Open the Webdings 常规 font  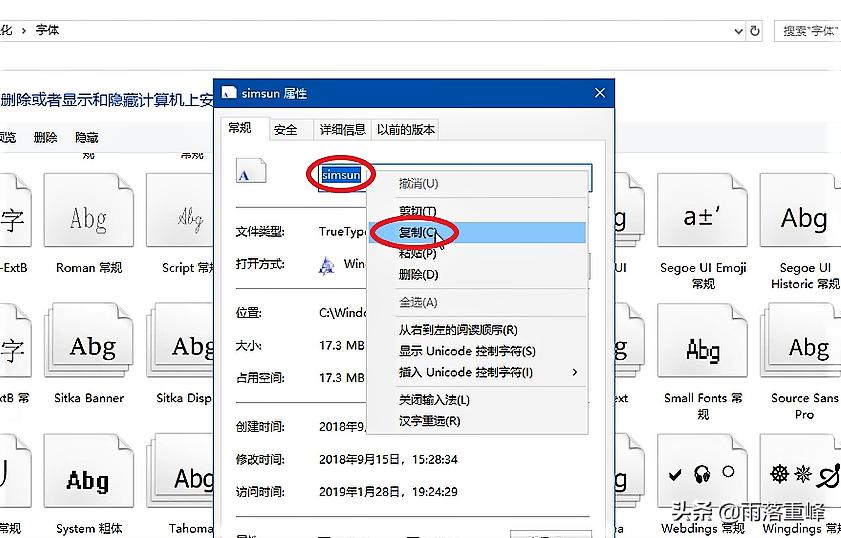click(702, 471)
